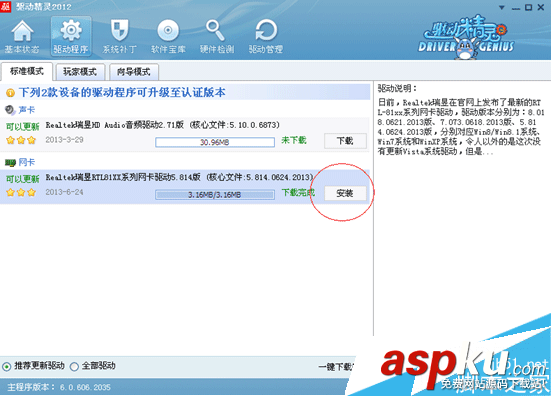Maximize the 驱动精灵2012 window
The height and width of the screenshot is (396, 551).
click(528, 7)
